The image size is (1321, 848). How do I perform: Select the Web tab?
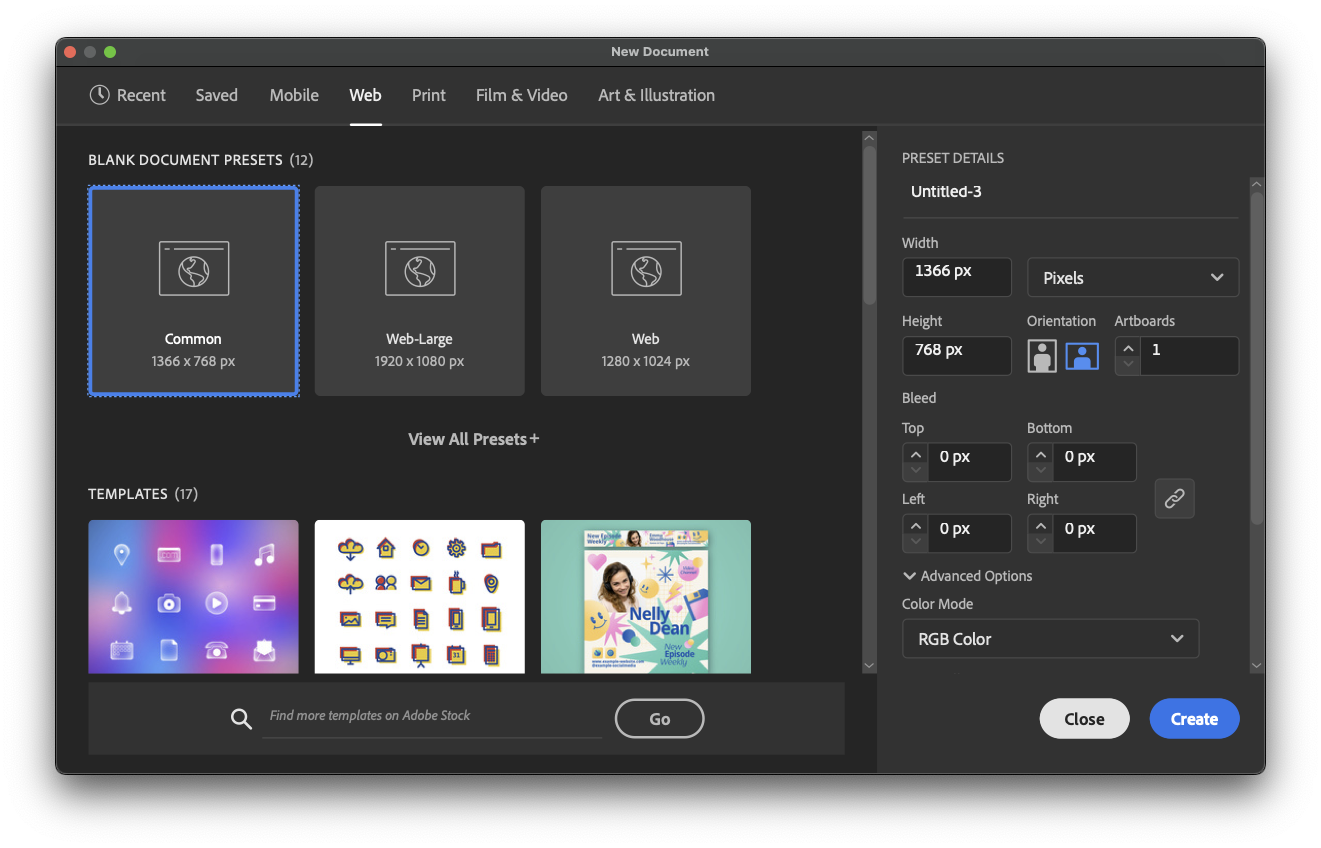click(x=365, y=95)
